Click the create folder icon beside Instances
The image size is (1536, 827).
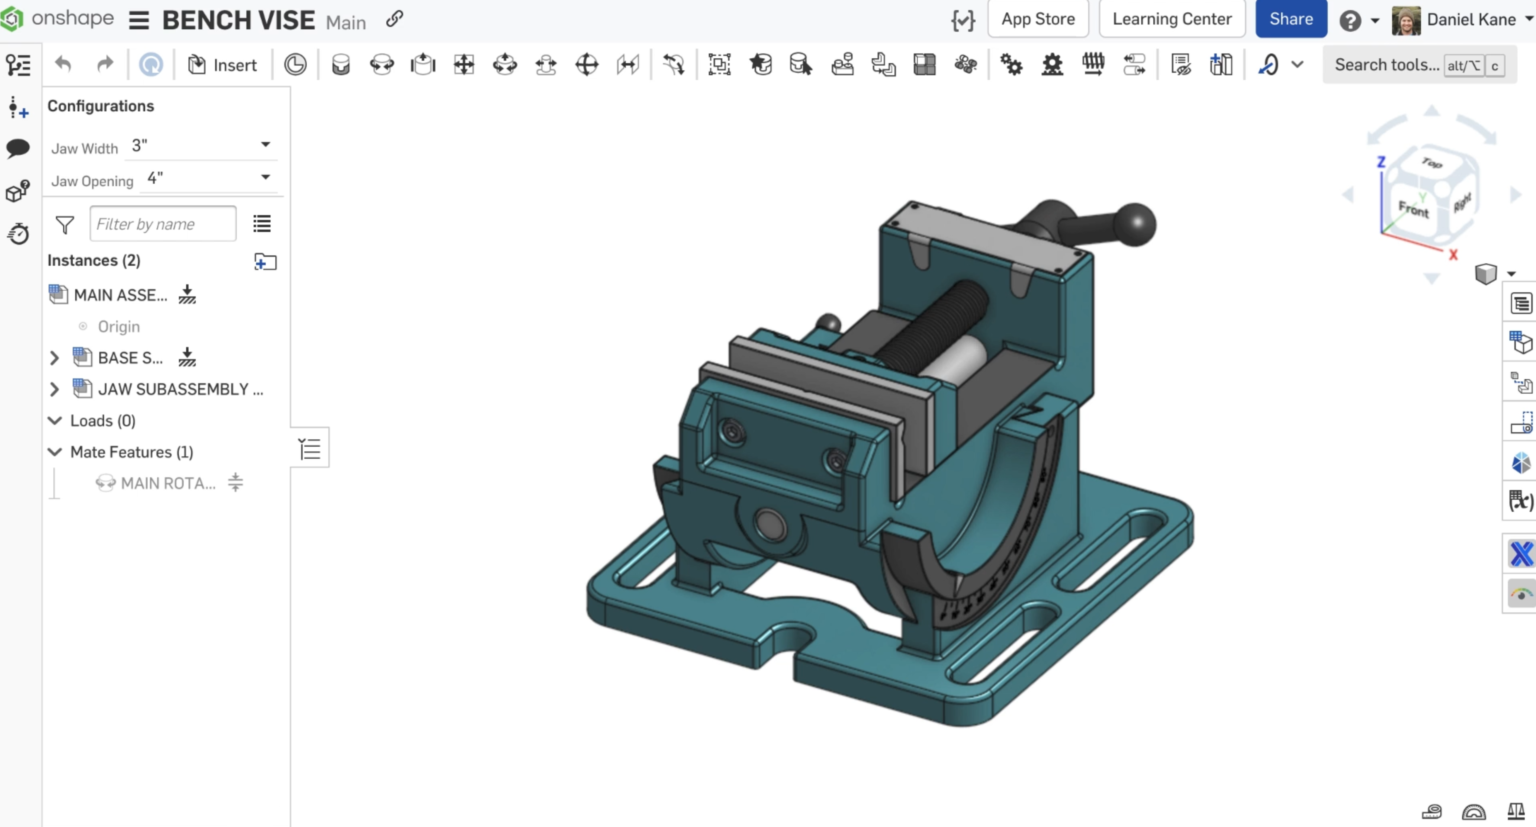click(x=265, y=262)
